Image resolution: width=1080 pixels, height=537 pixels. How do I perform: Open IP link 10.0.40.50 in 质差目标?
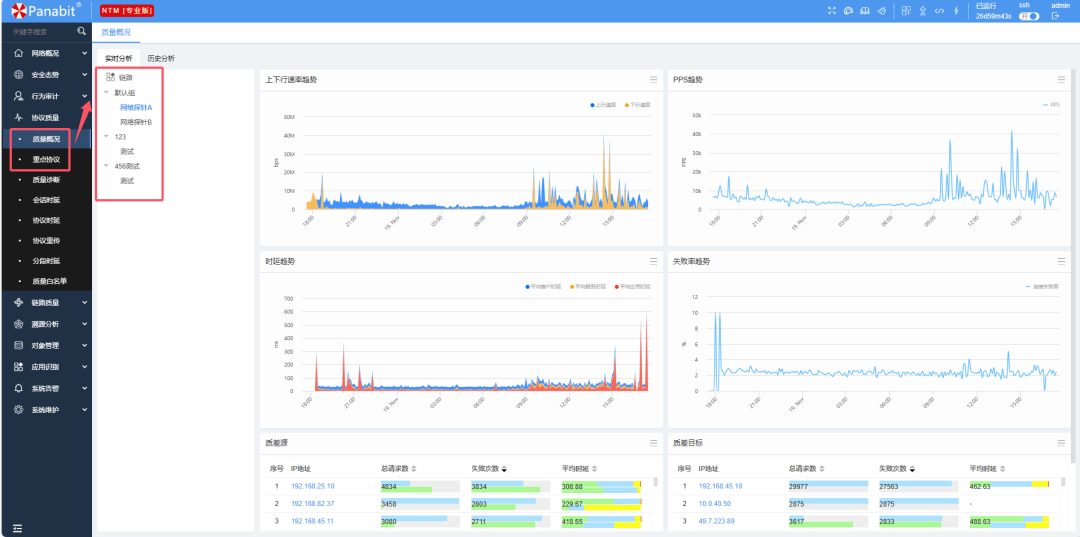coord(716,504)
